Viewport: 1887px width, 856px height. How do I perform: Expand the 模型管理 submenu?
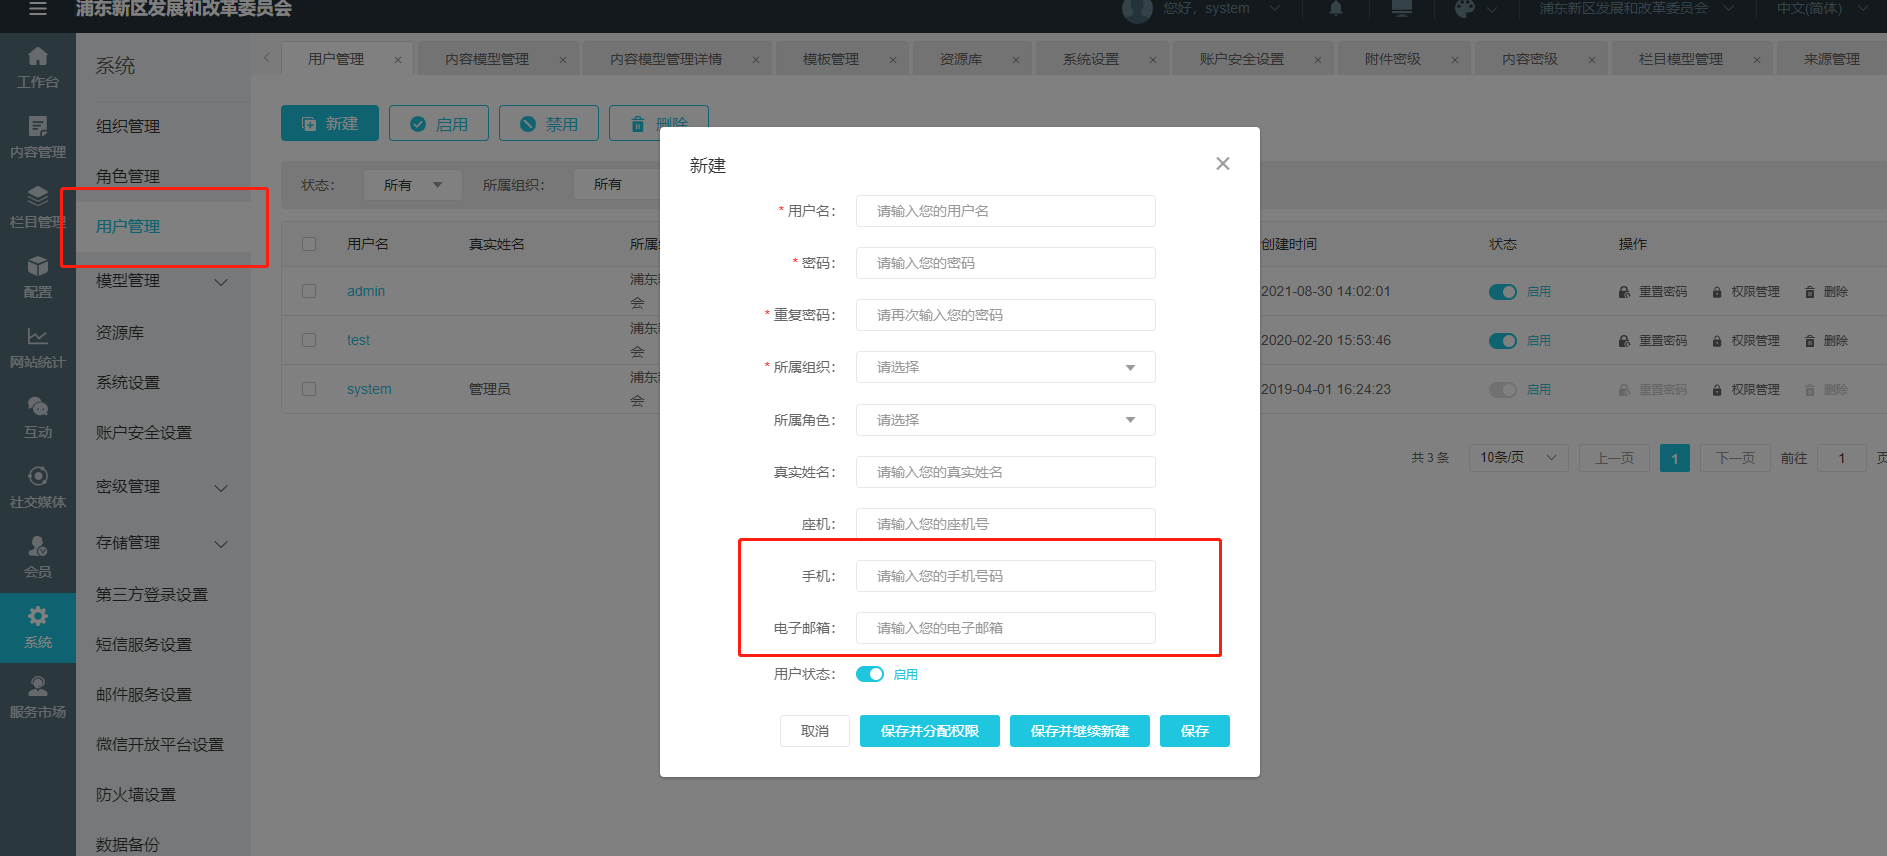[x=221, y=282]
